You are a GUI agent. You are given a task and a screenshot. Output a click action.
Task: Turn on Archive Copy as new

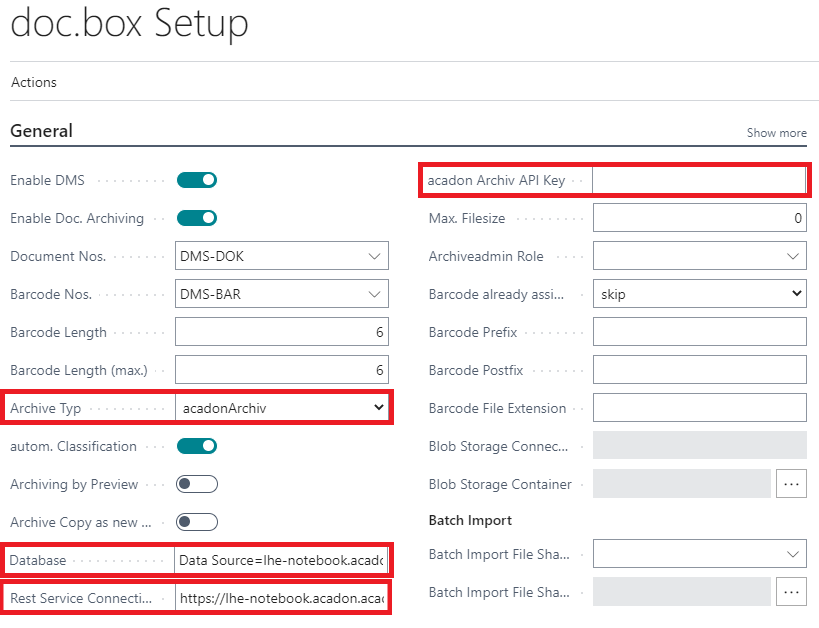(196, 522)
